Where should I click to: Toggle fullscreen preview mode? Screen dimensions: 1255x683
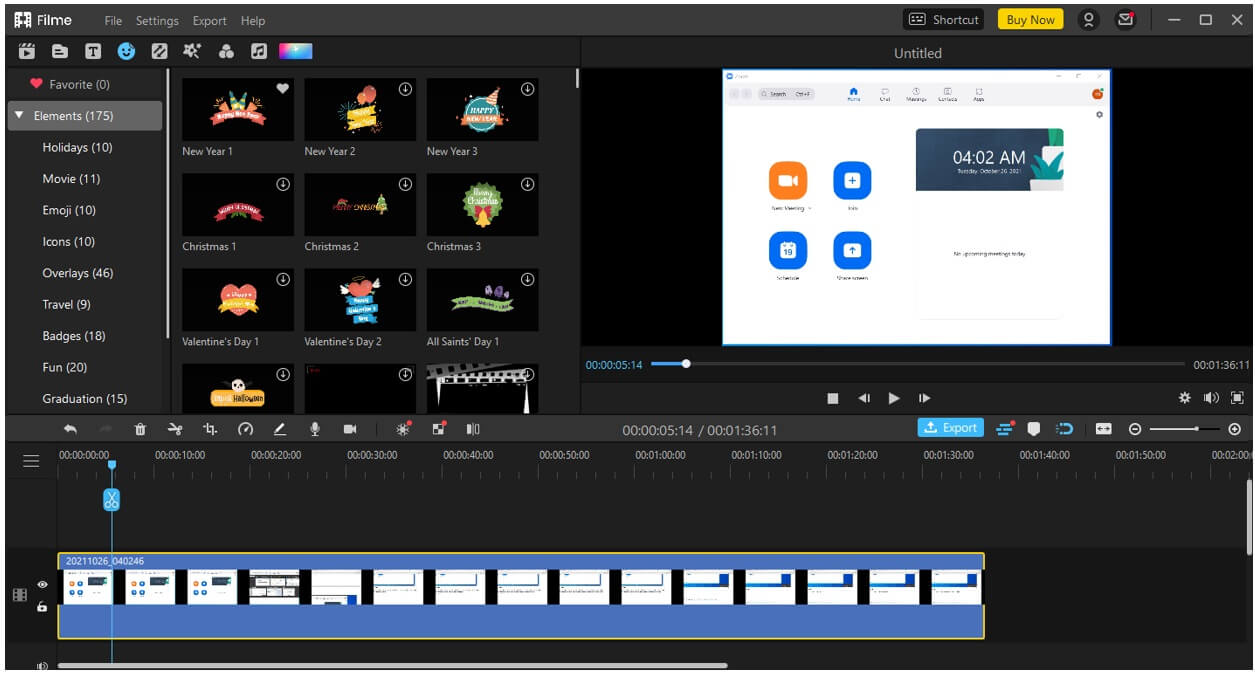coord(1237,398)
